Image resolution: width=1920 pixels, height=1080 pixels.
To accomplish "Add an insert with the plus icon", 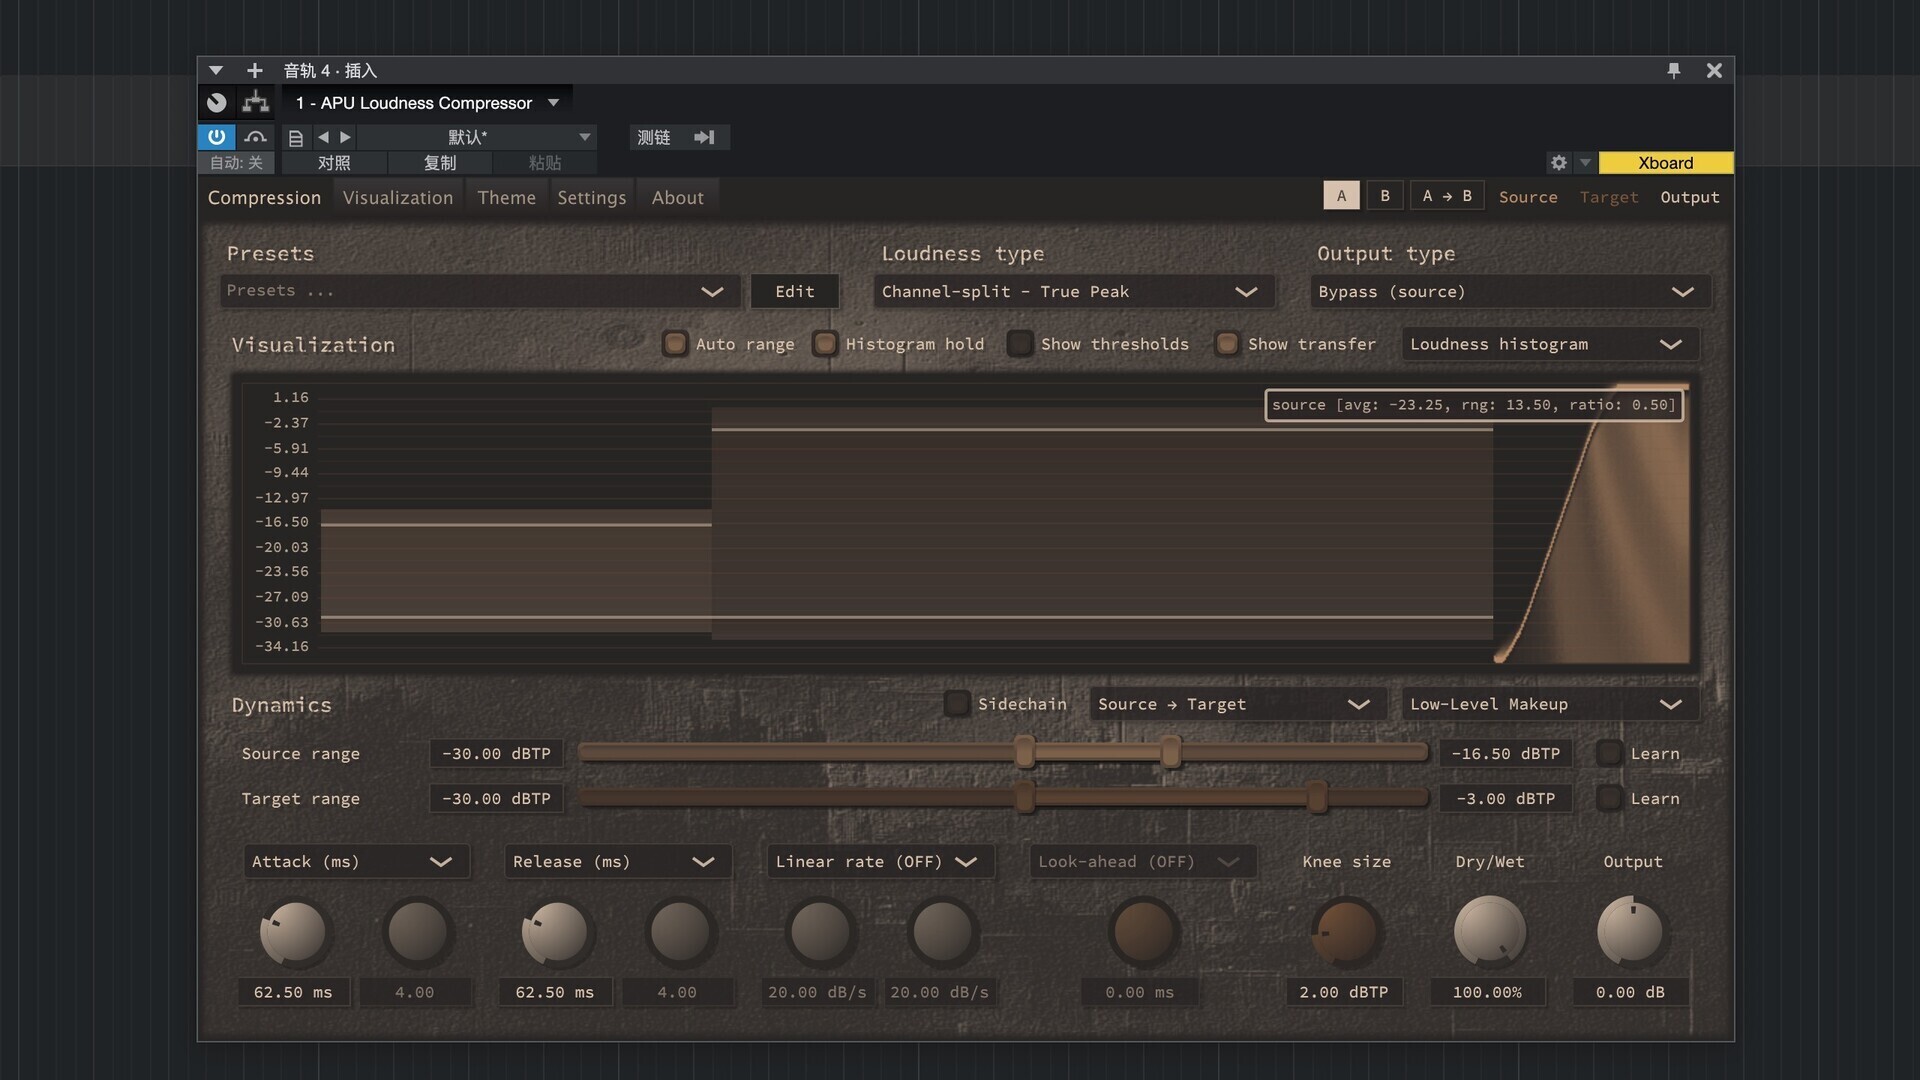I will pyautogui.click(x=254, y=70).
